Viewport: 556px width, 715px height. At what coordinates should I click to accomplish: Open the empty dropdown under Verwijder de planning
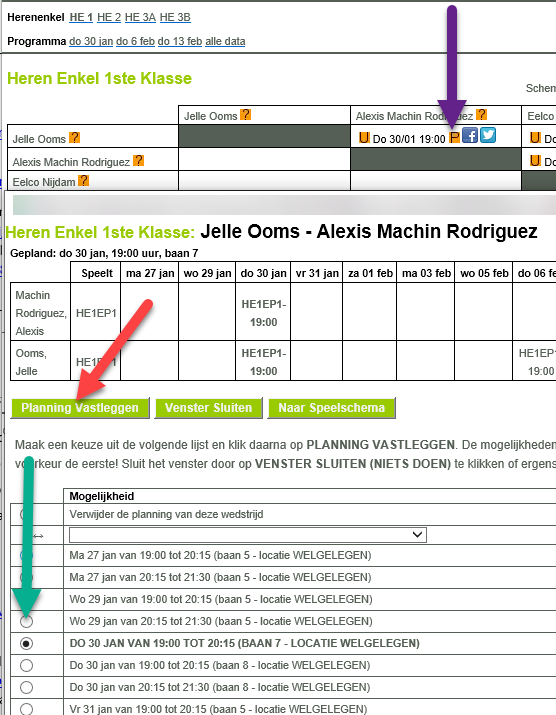tap(248, 535)
